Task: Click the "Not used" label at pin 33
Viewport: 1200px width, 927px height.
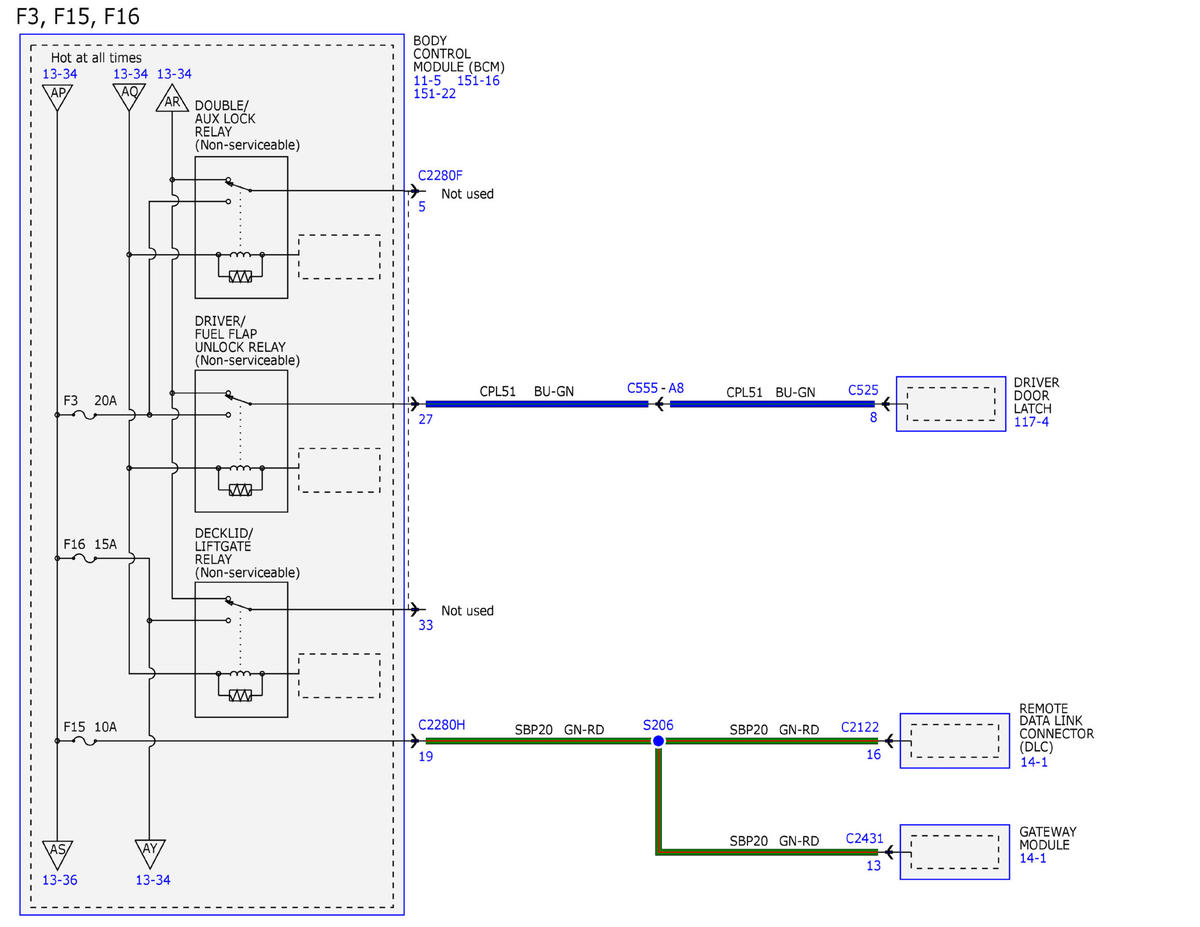Action: point(468,611)
